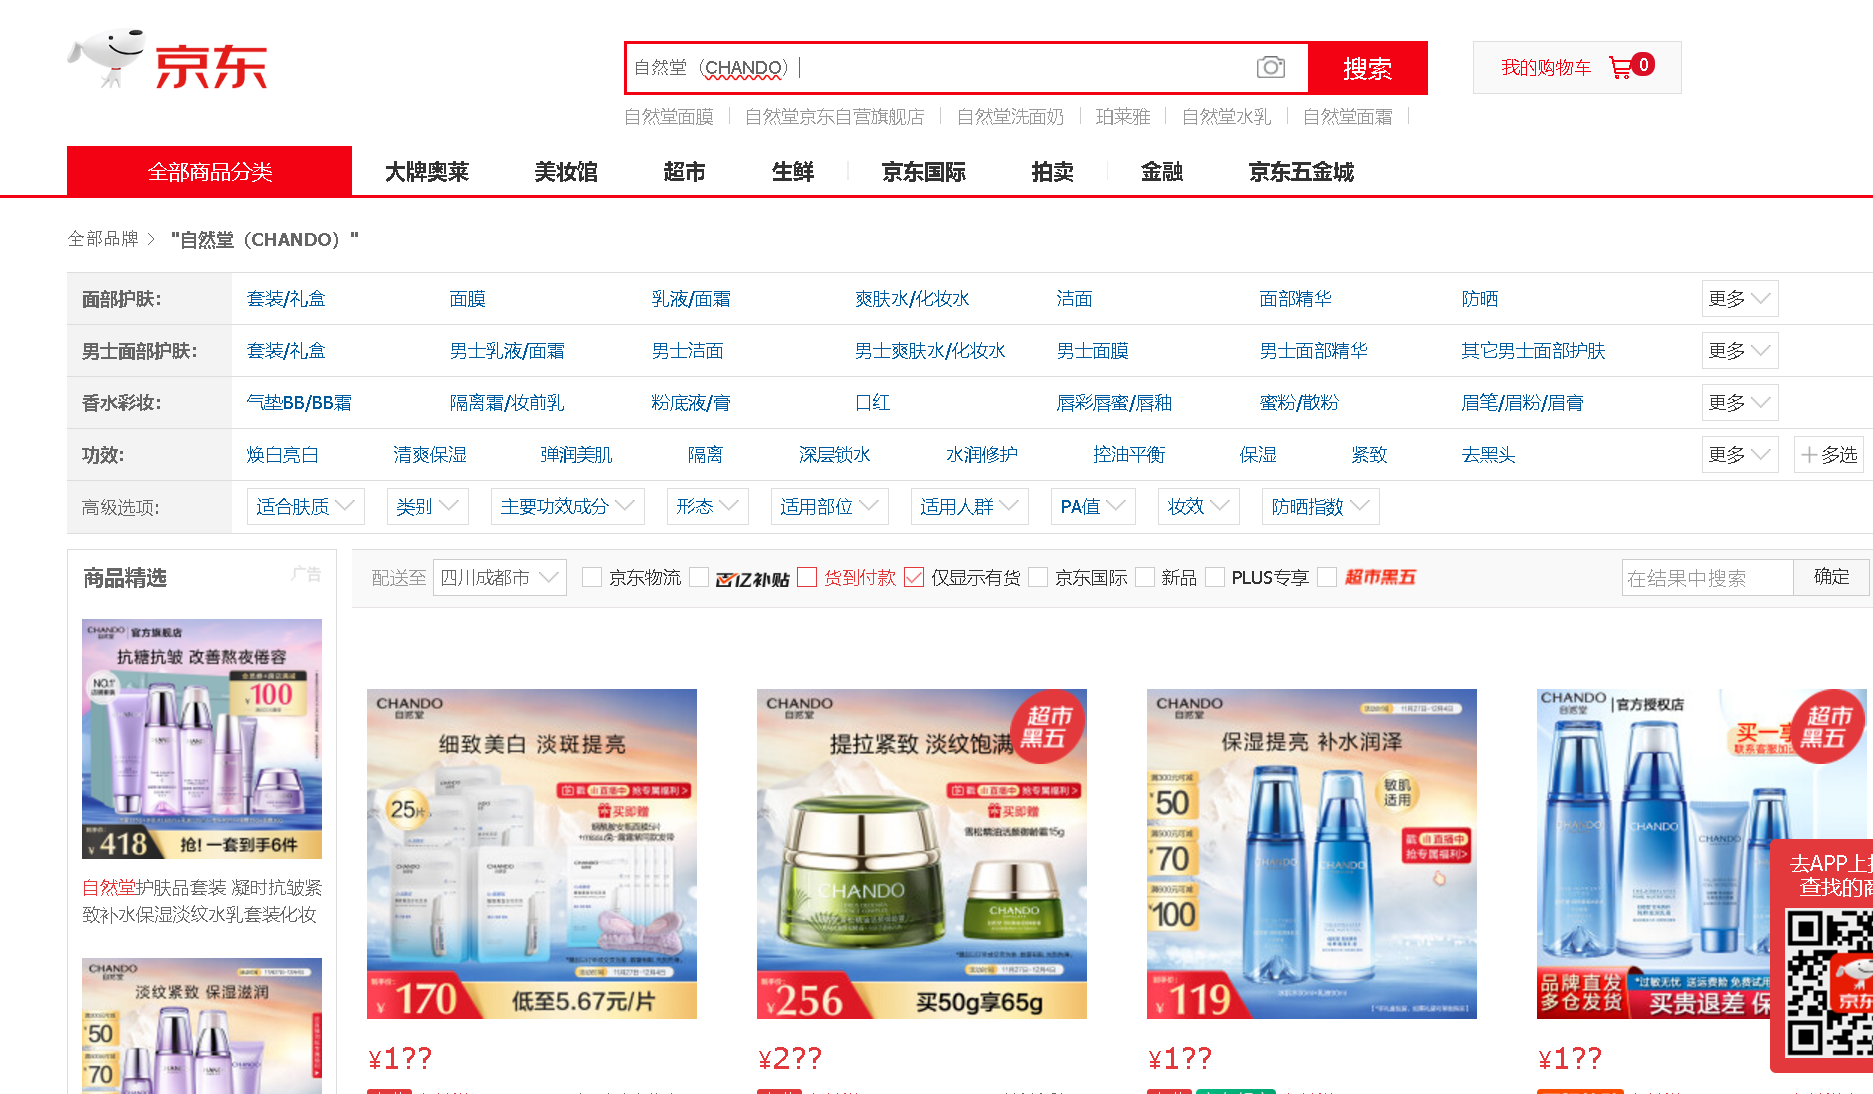Image resolution: width=1873 pixels, height=1094 pixels.
Task: Open PA值 dropdown
Action: coord(1093,507)
